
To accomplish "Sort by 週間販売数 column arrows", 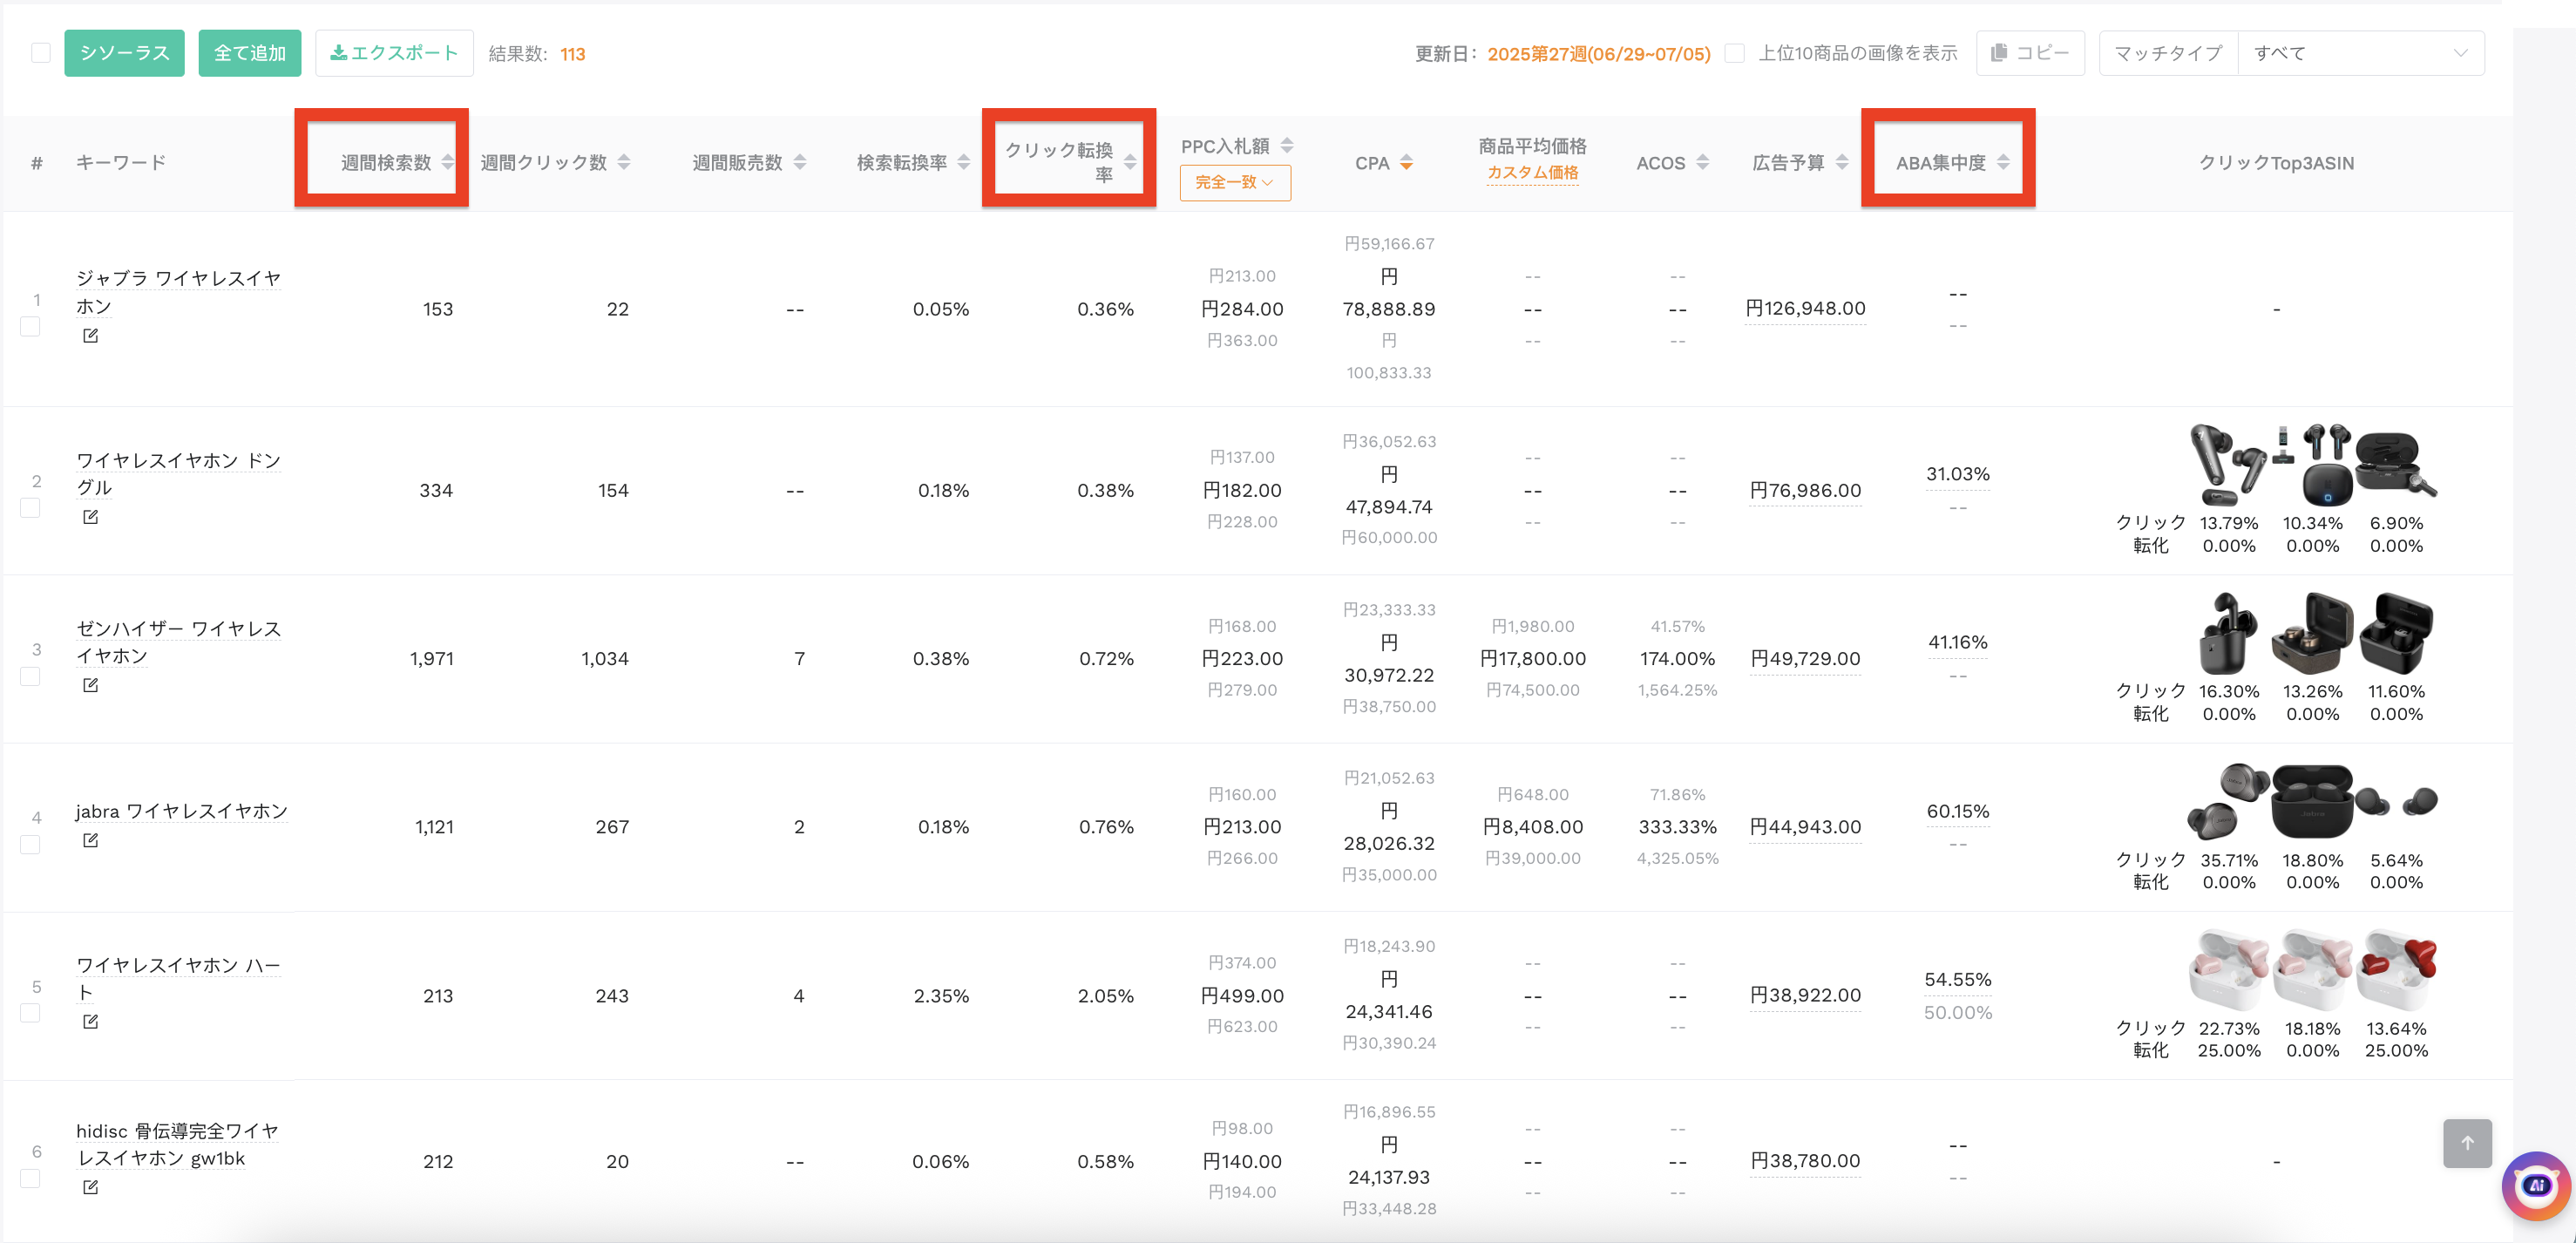I will pyautogui.click(x=800, y=162).
